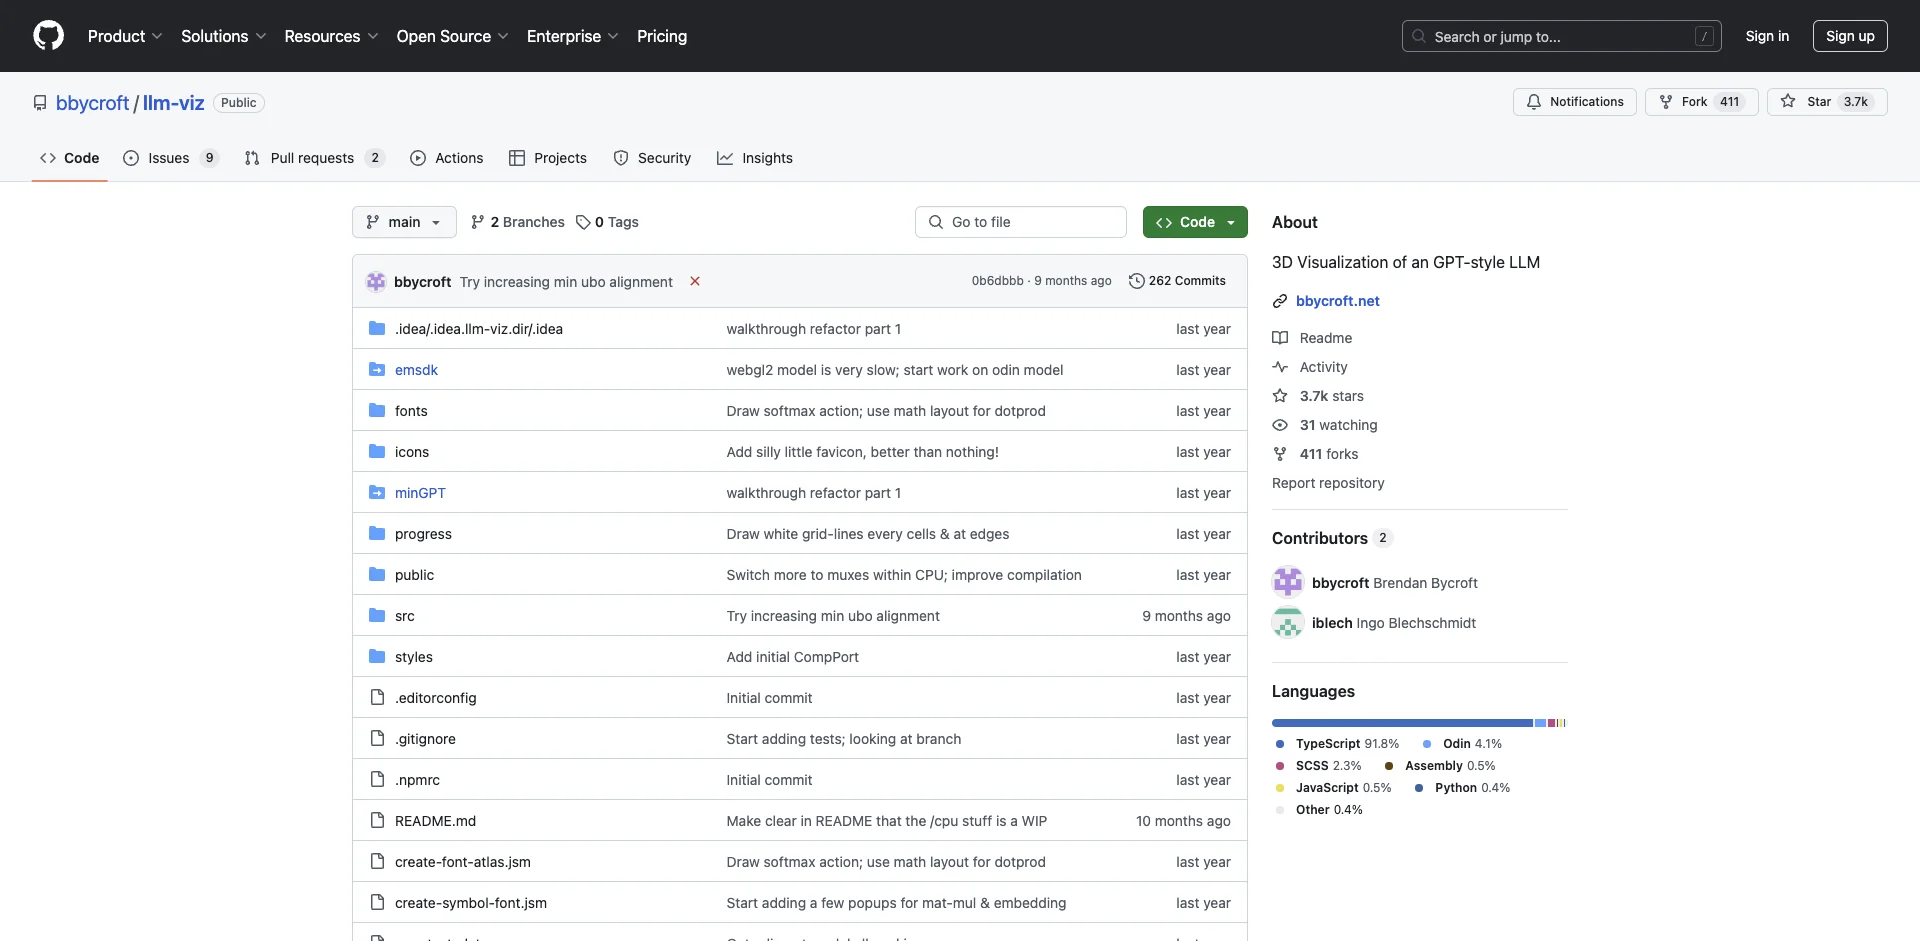The height and width of the screenshot is (941, 1920).
Task: Open the create-font-atlas.jsm file
Action: [x=463, y=862]
